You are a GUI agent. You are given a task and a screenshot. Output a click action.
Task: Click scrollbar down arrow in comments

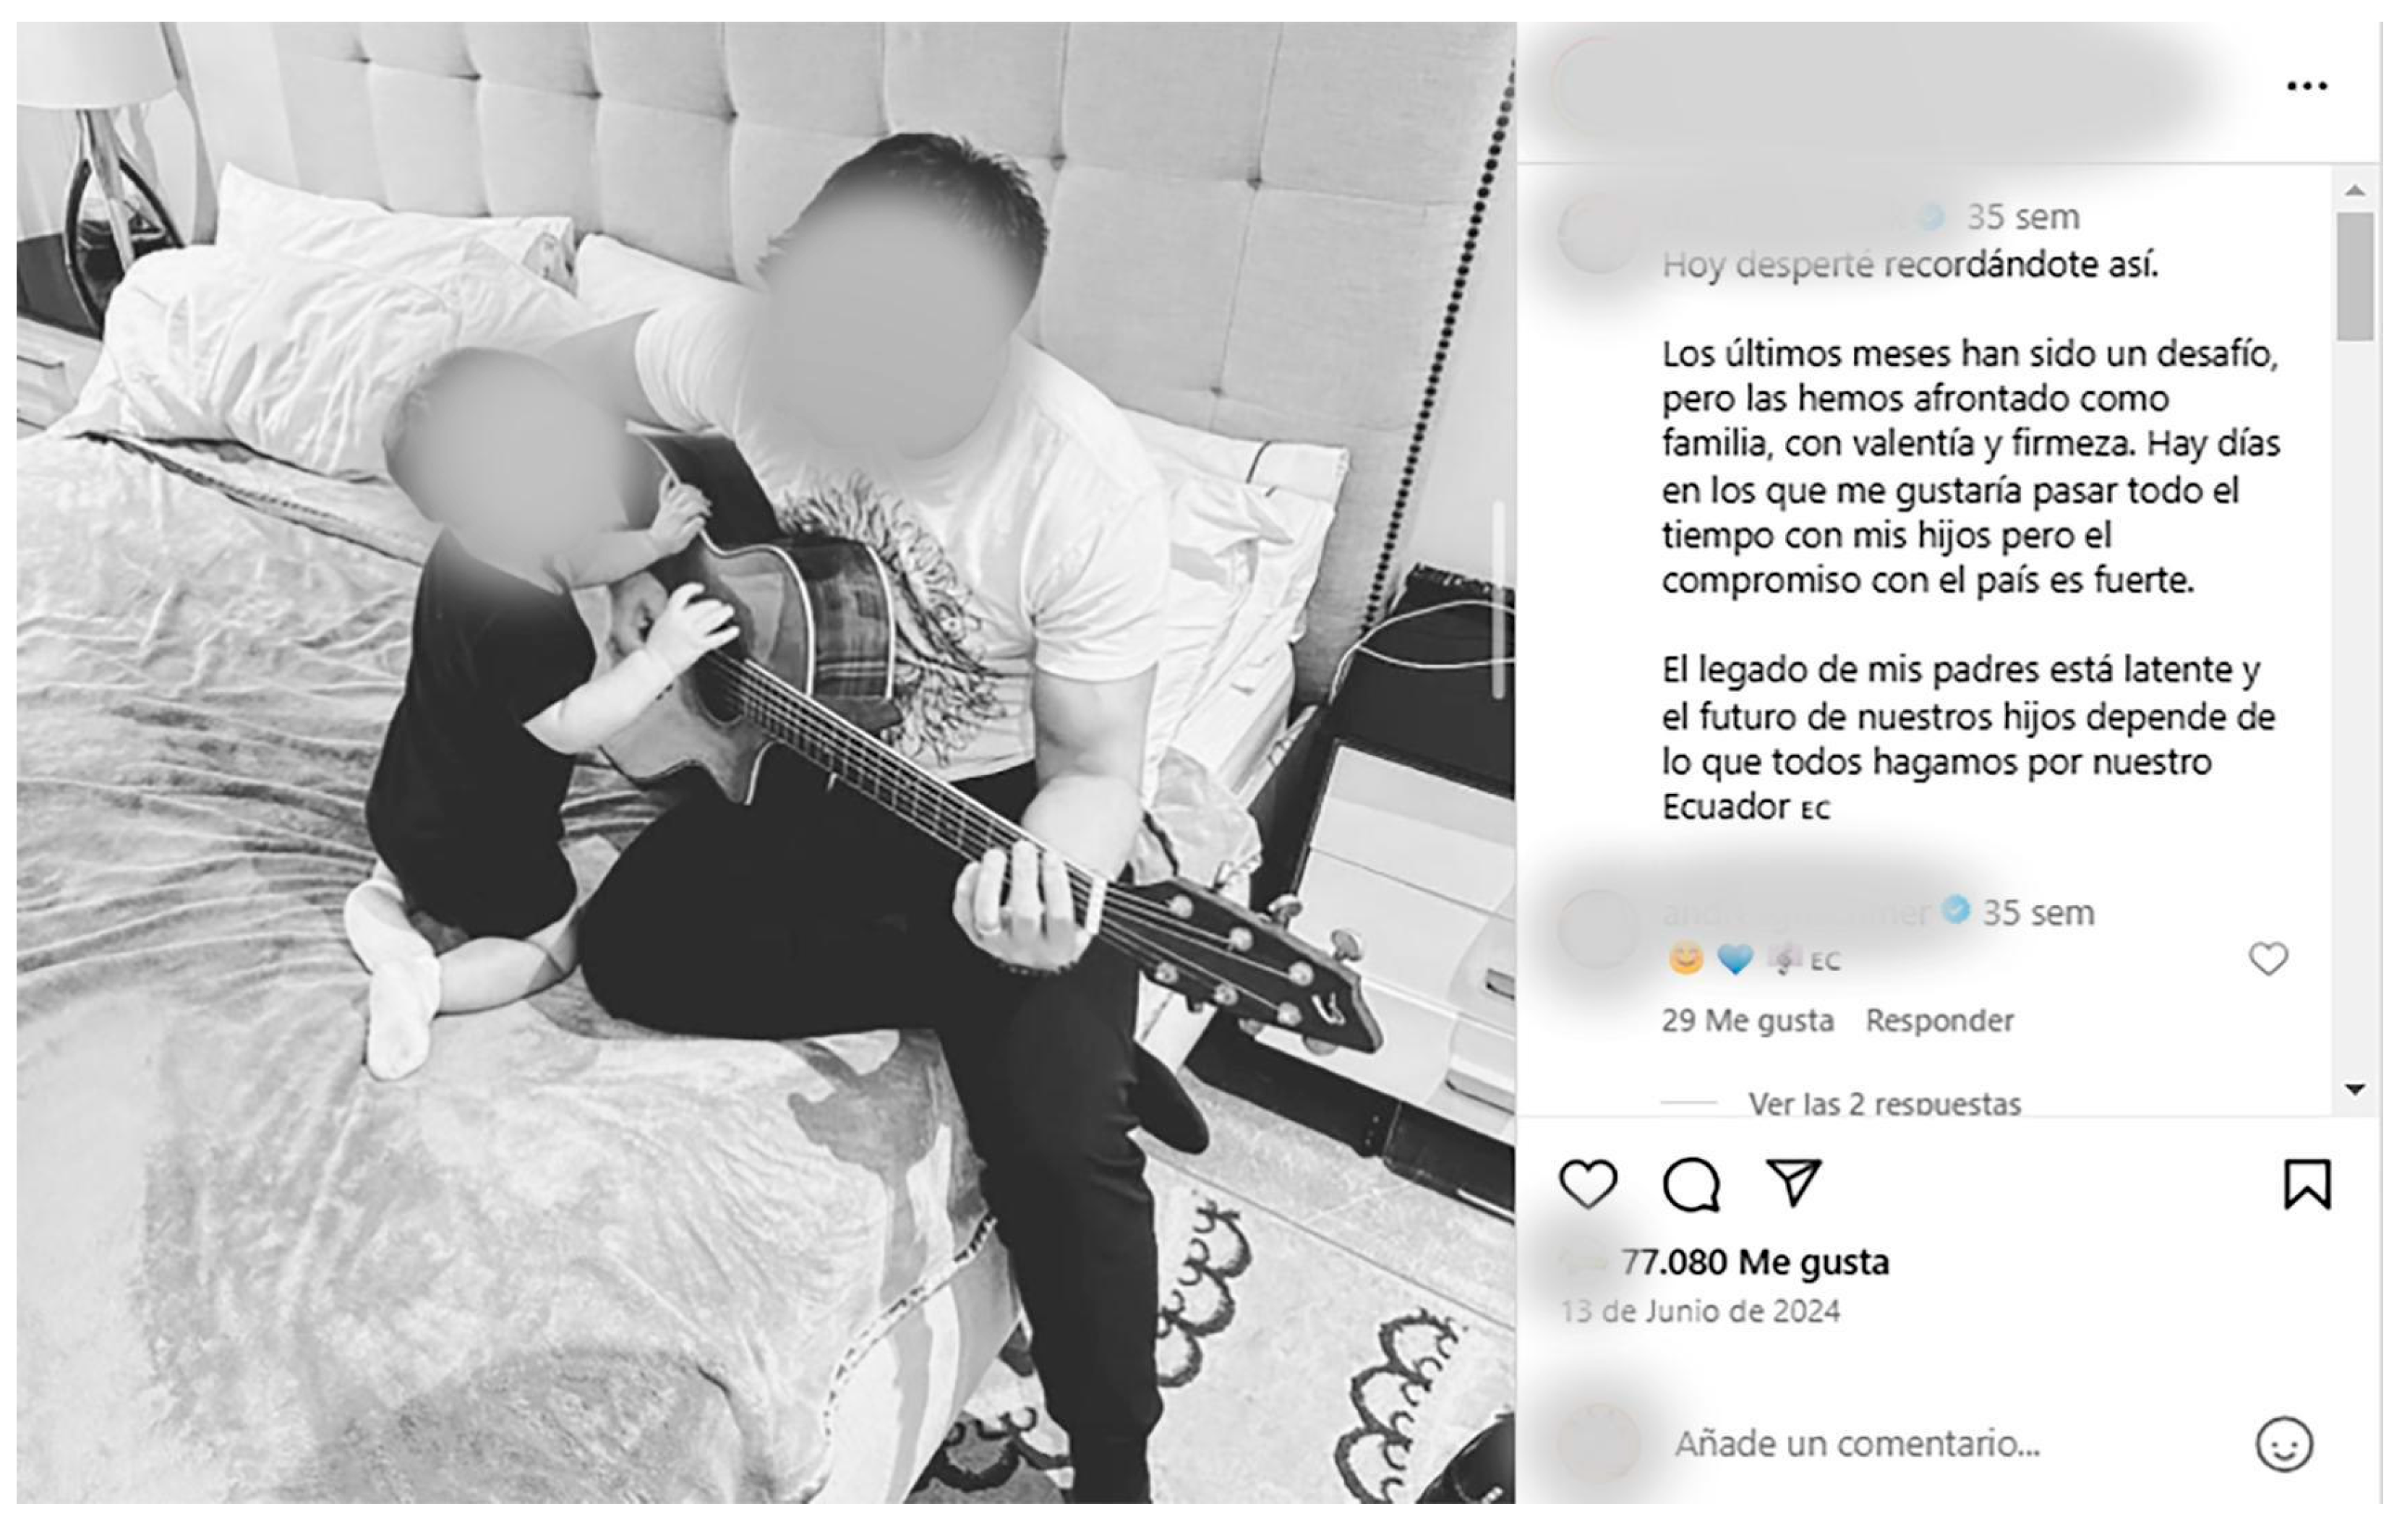pyautogui.click(x=2354, y=1089)
